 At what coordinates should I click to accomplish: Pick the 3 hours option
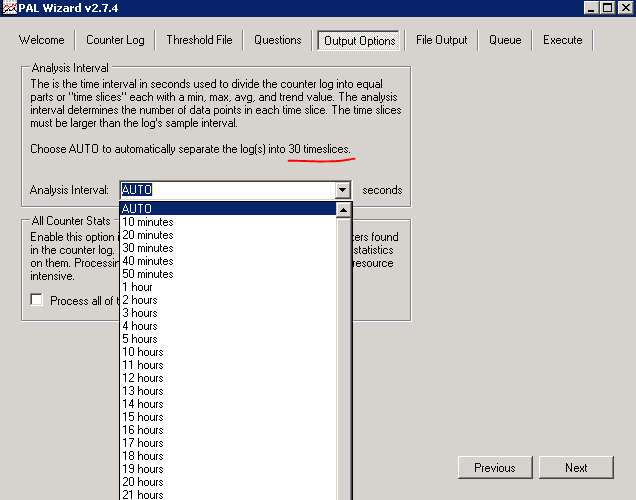[x=228, y=313]
